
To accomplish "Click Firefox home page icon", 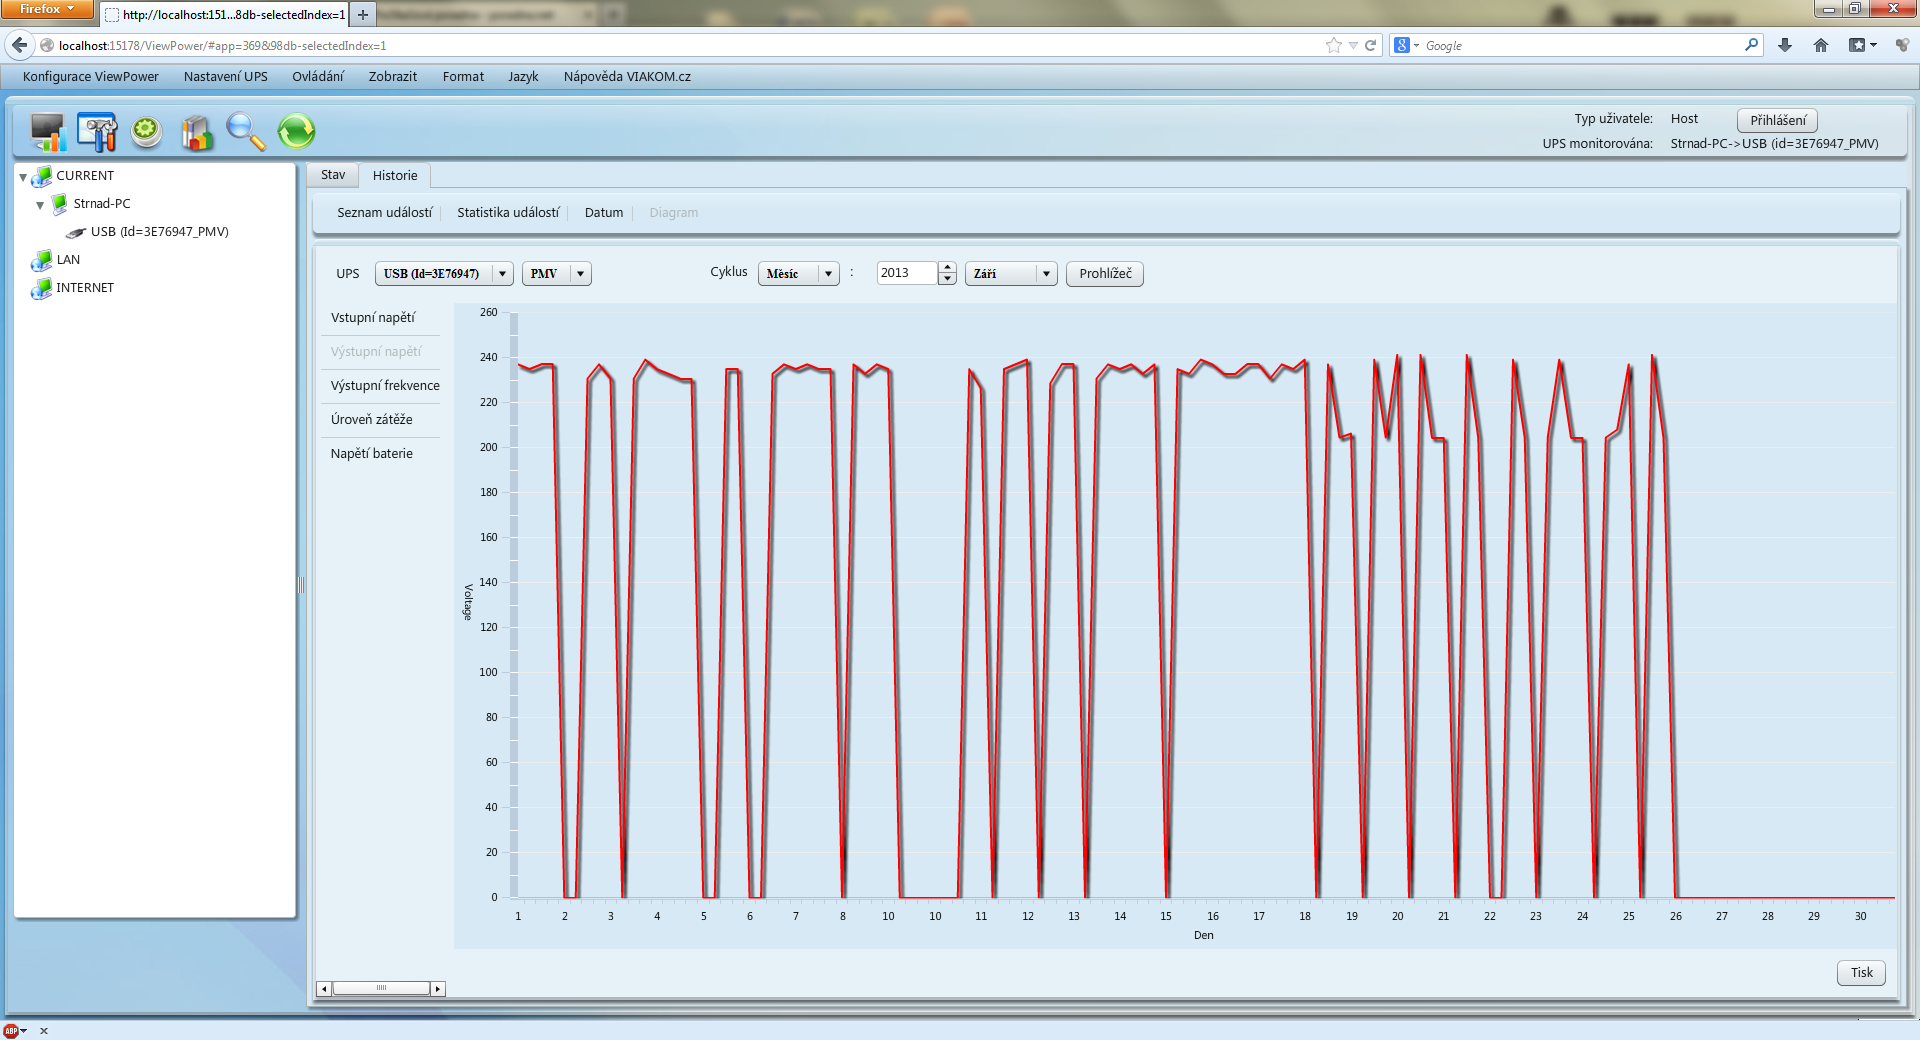I will pos(1820,45).
